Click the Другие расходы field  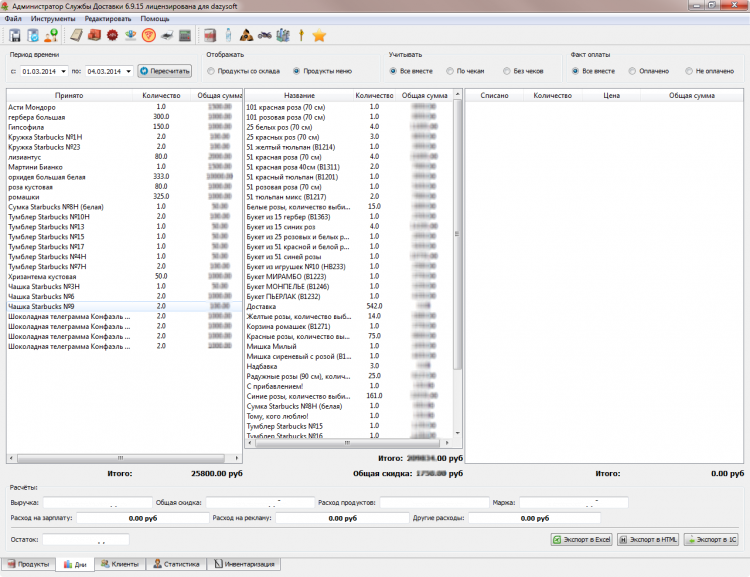tap(534, 518)
